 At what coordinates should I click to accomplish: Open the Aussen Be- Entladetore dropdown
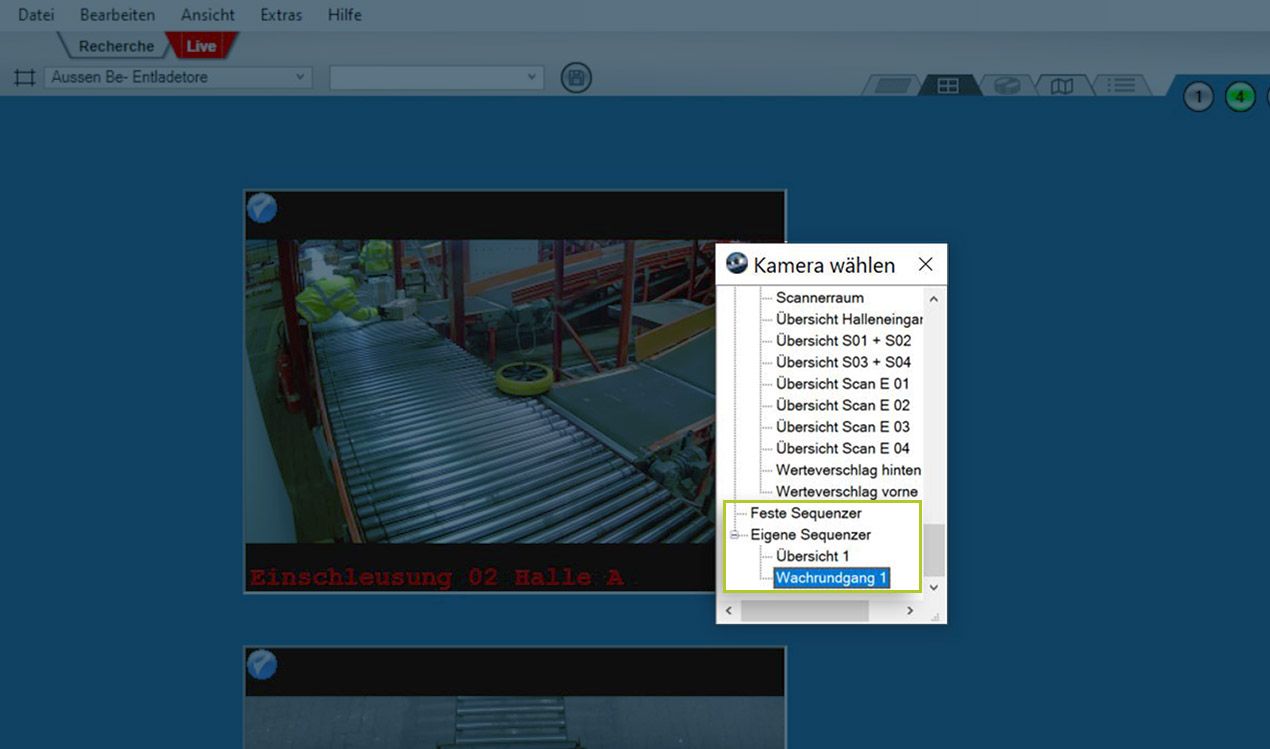(x=178, y=77)
